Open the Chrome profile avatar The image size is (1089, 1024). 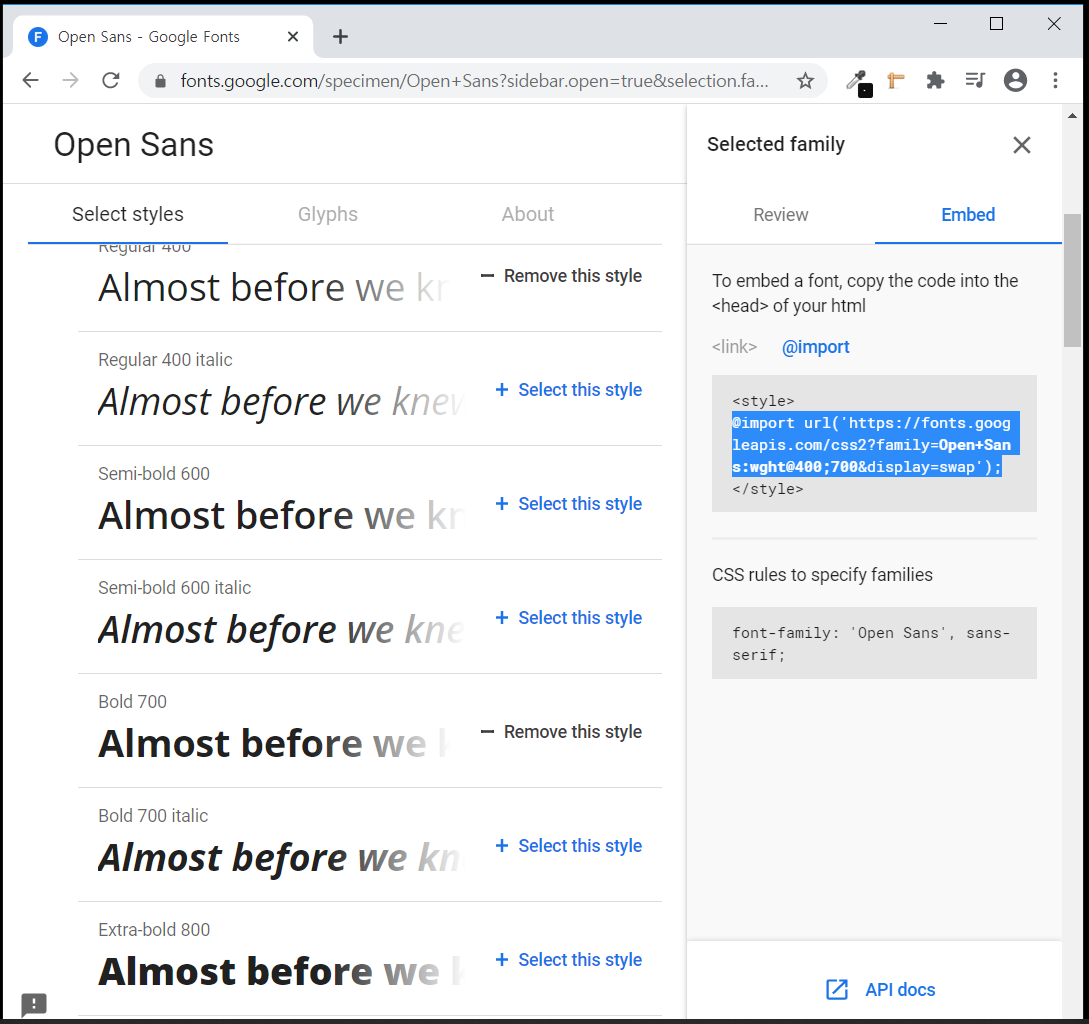tap(1015, 81)
